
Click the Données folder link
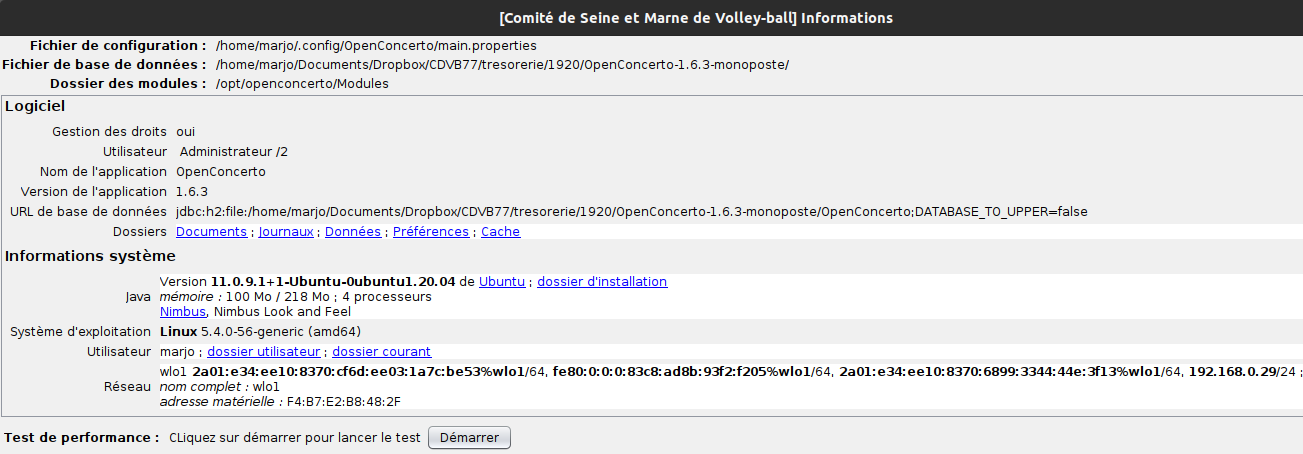(353, 232)
